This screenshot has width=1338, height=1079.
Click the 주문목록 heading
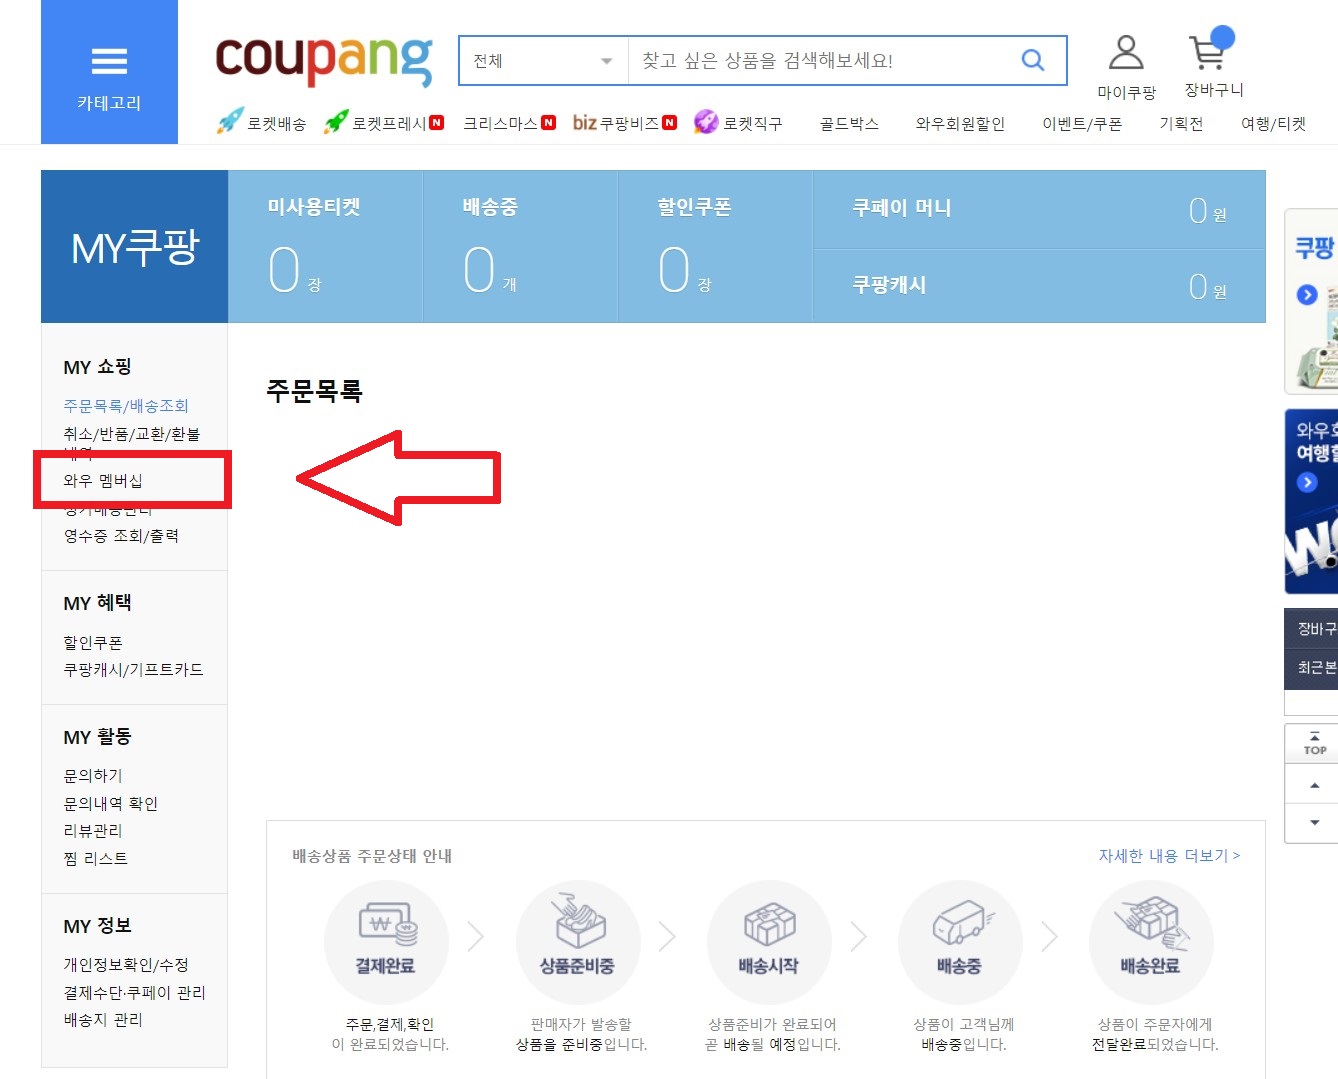click(x=314, y=391)
